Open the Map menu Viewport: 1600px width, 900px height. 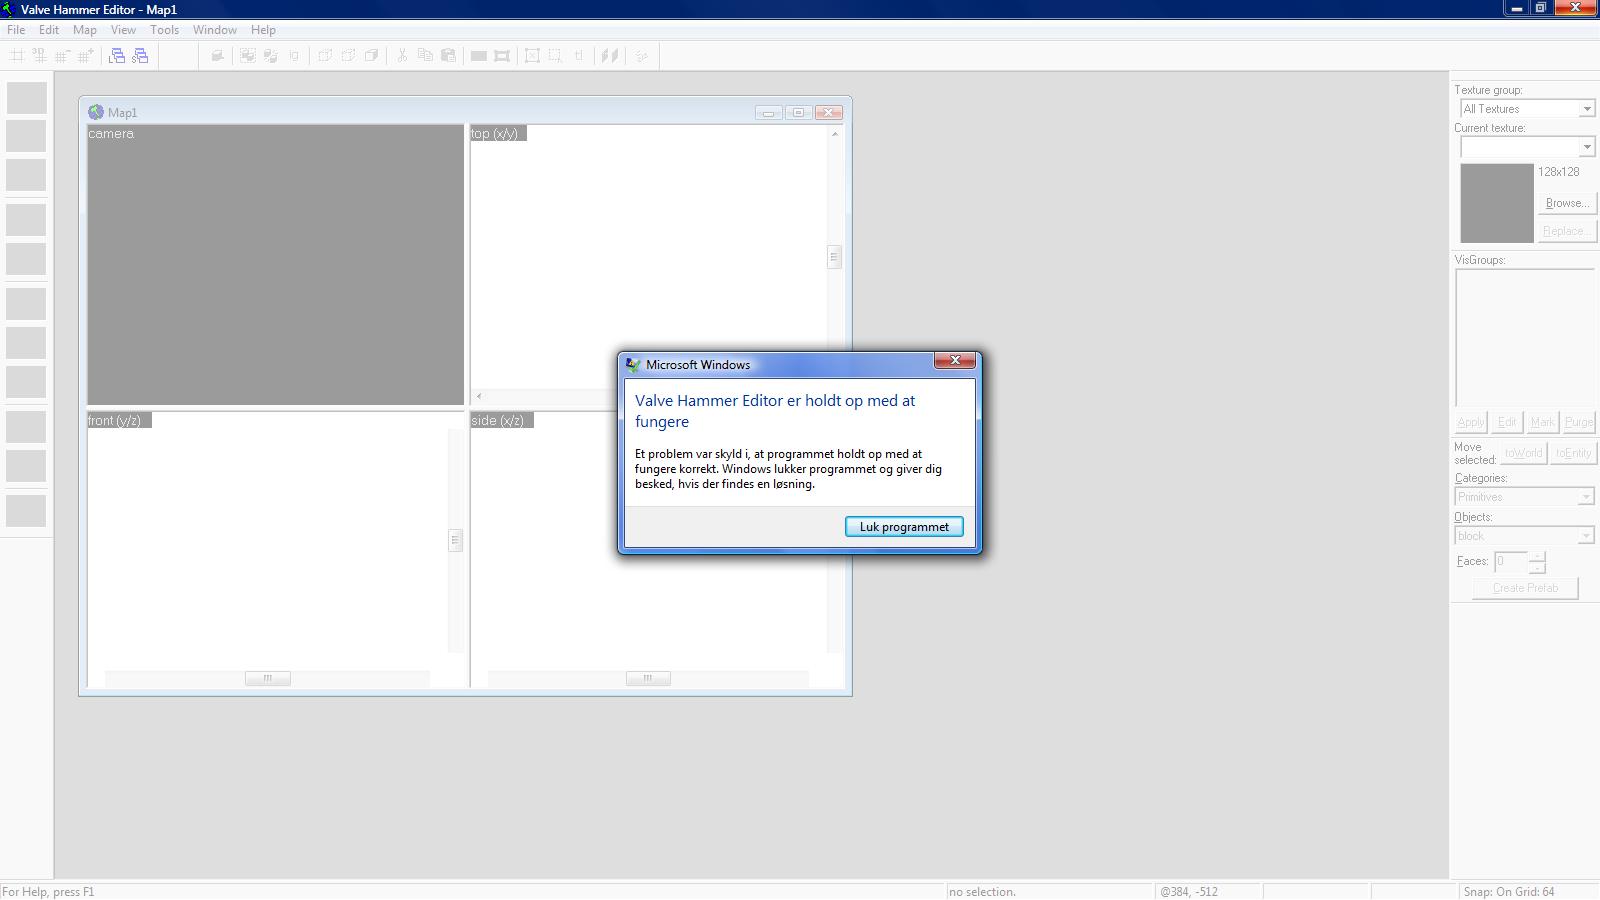point(85,30)
